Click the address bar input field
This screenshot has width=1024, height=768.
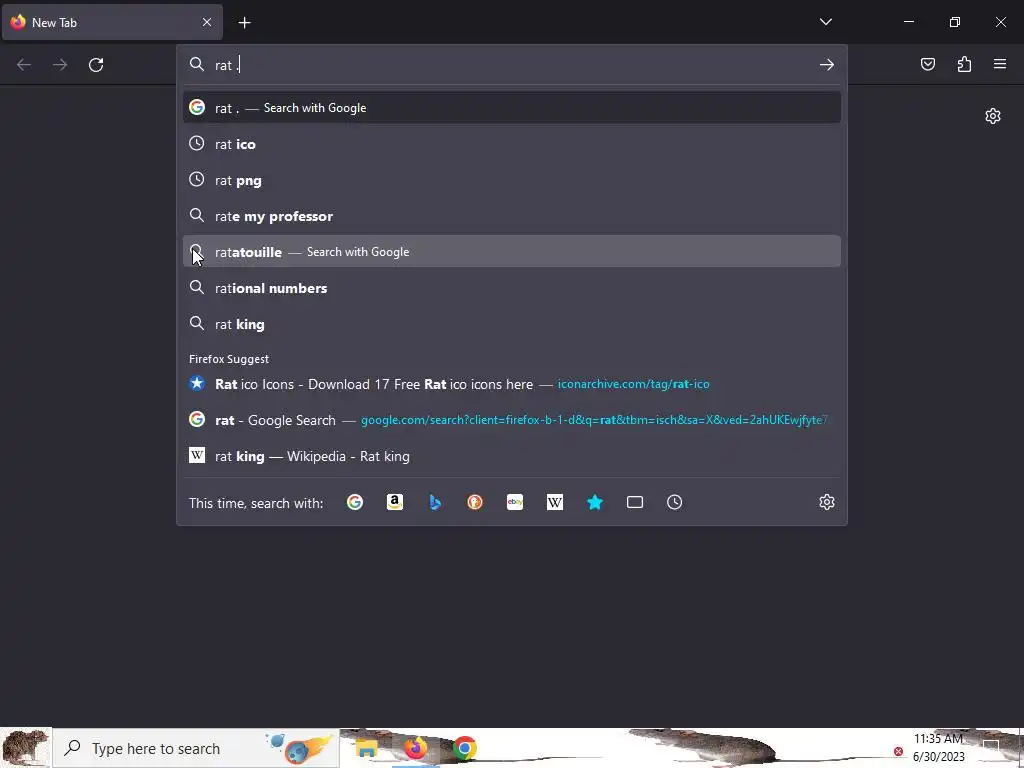[x=512, y=65]
